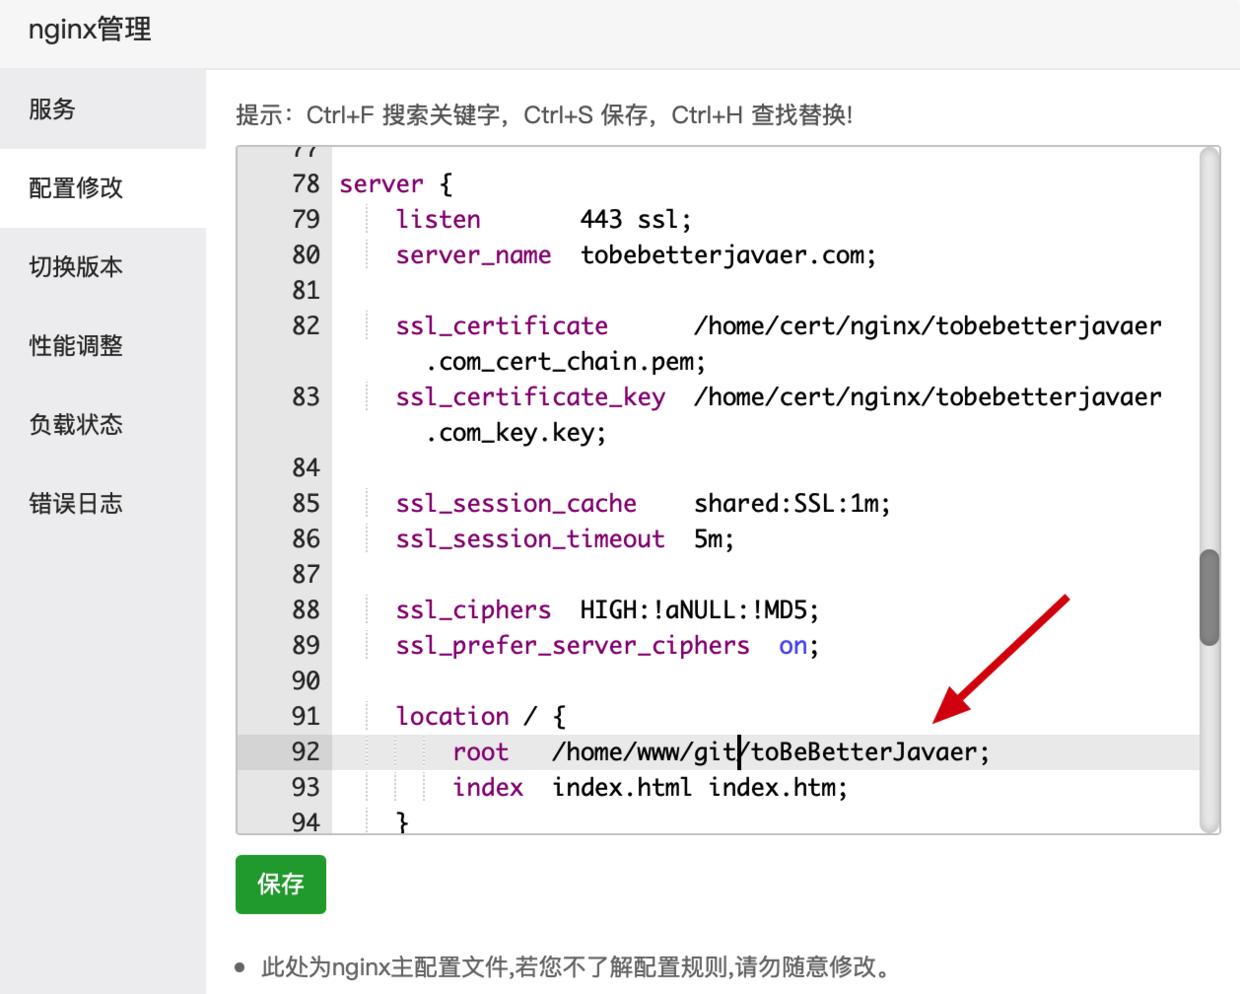Select the 配置修改 sidebar tab
The width and height of the screenshot is (1240, 994).
(x=76, y=188)
